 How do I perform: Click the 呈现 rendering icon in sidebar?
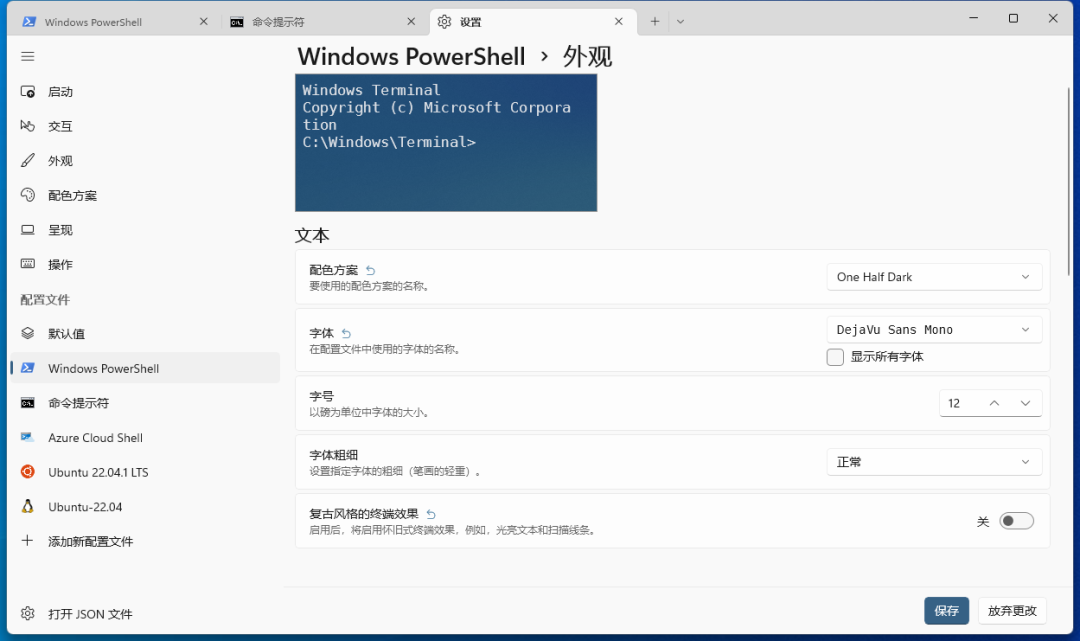[28, 230]
